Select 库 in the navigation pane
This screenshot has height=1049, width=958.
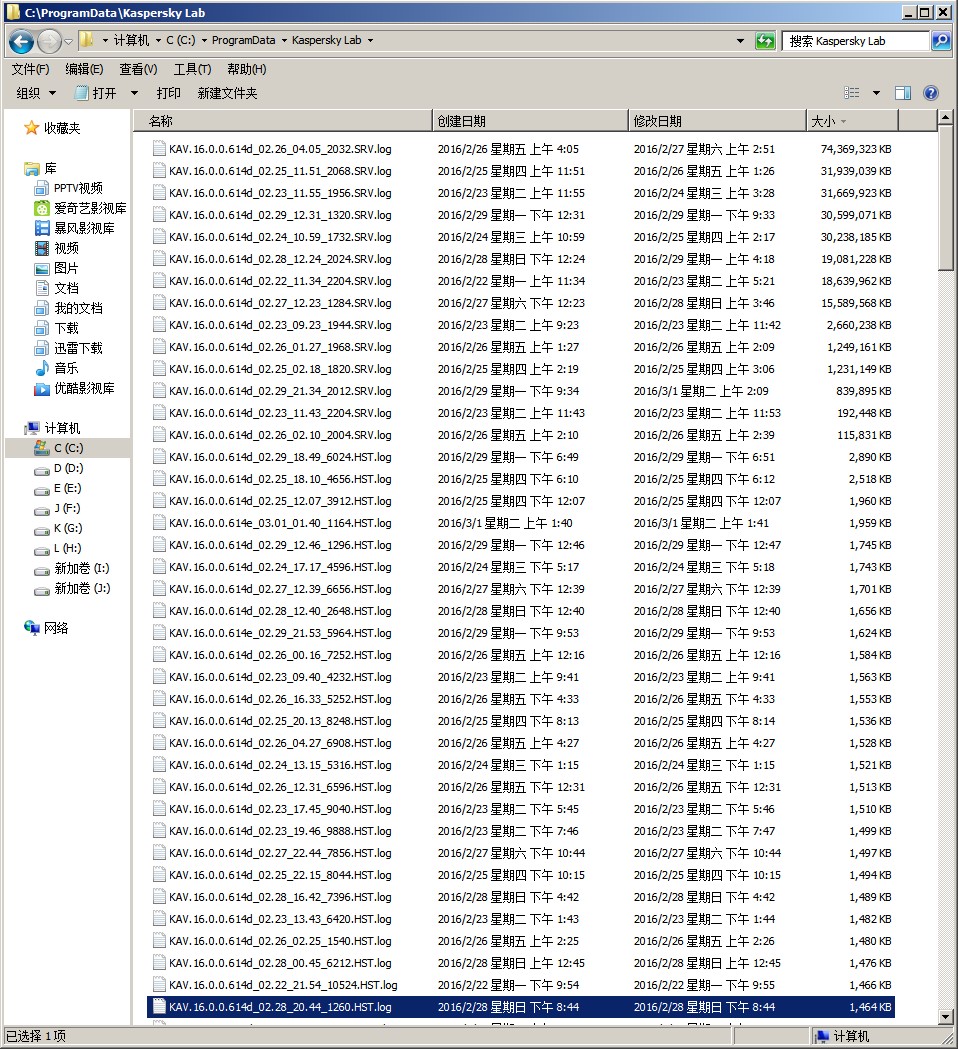tap(41, 169)
